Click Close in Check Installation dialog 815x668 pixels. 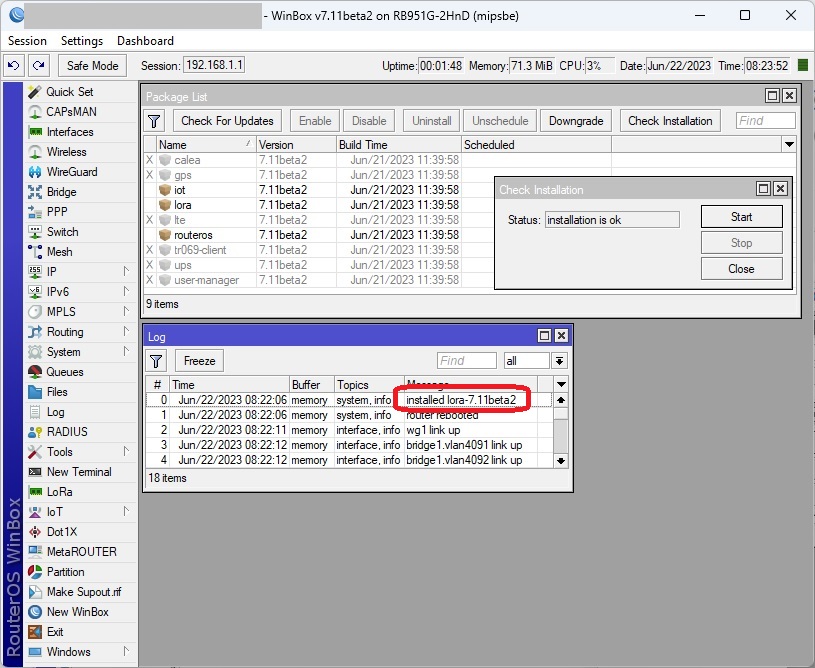[741, 269]
